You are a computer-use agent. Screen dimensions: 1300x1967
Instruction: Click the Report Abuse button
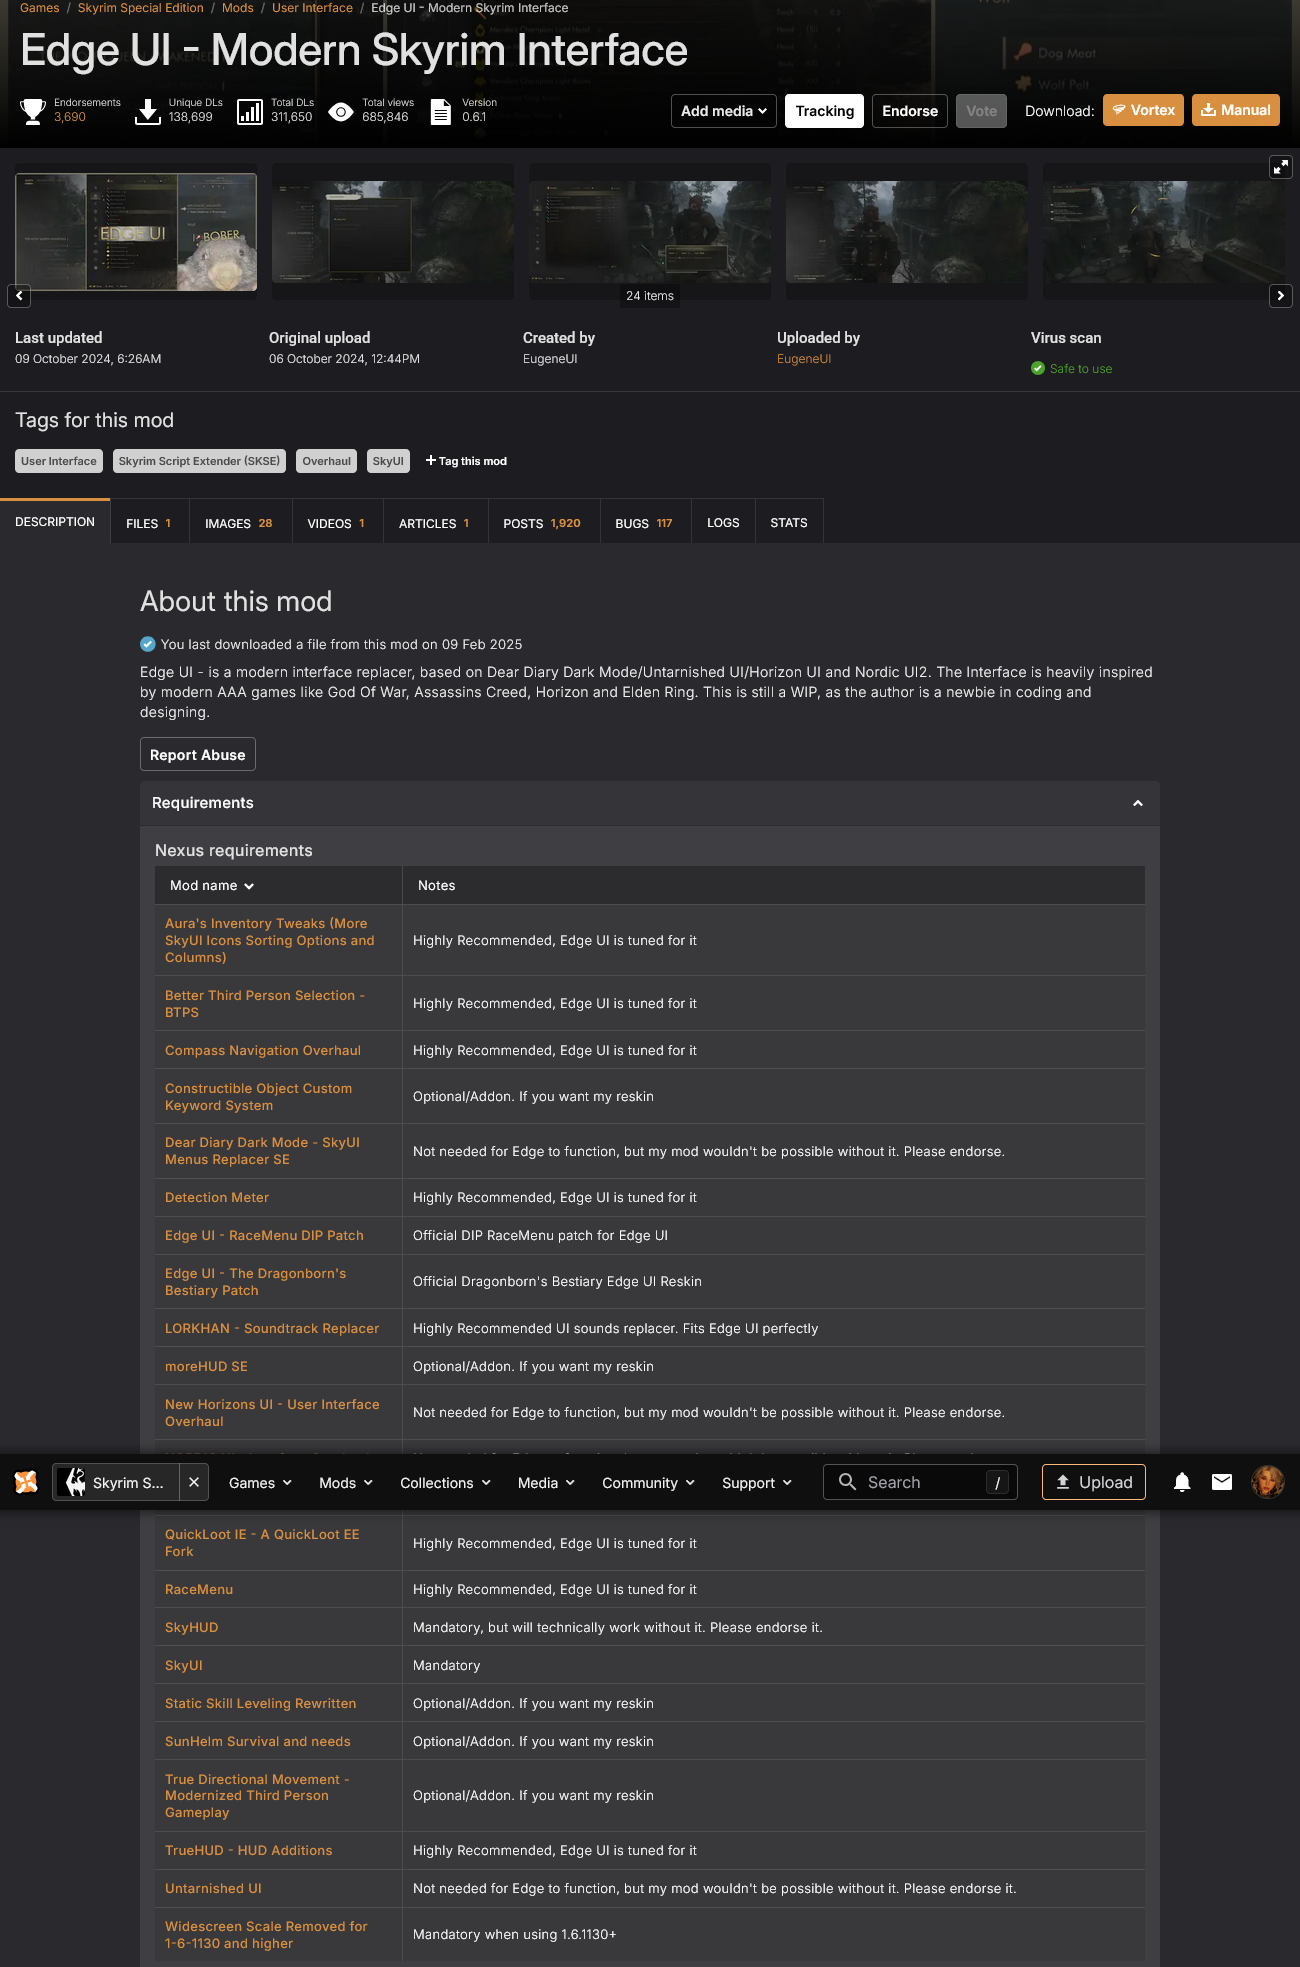click(198, 755)
